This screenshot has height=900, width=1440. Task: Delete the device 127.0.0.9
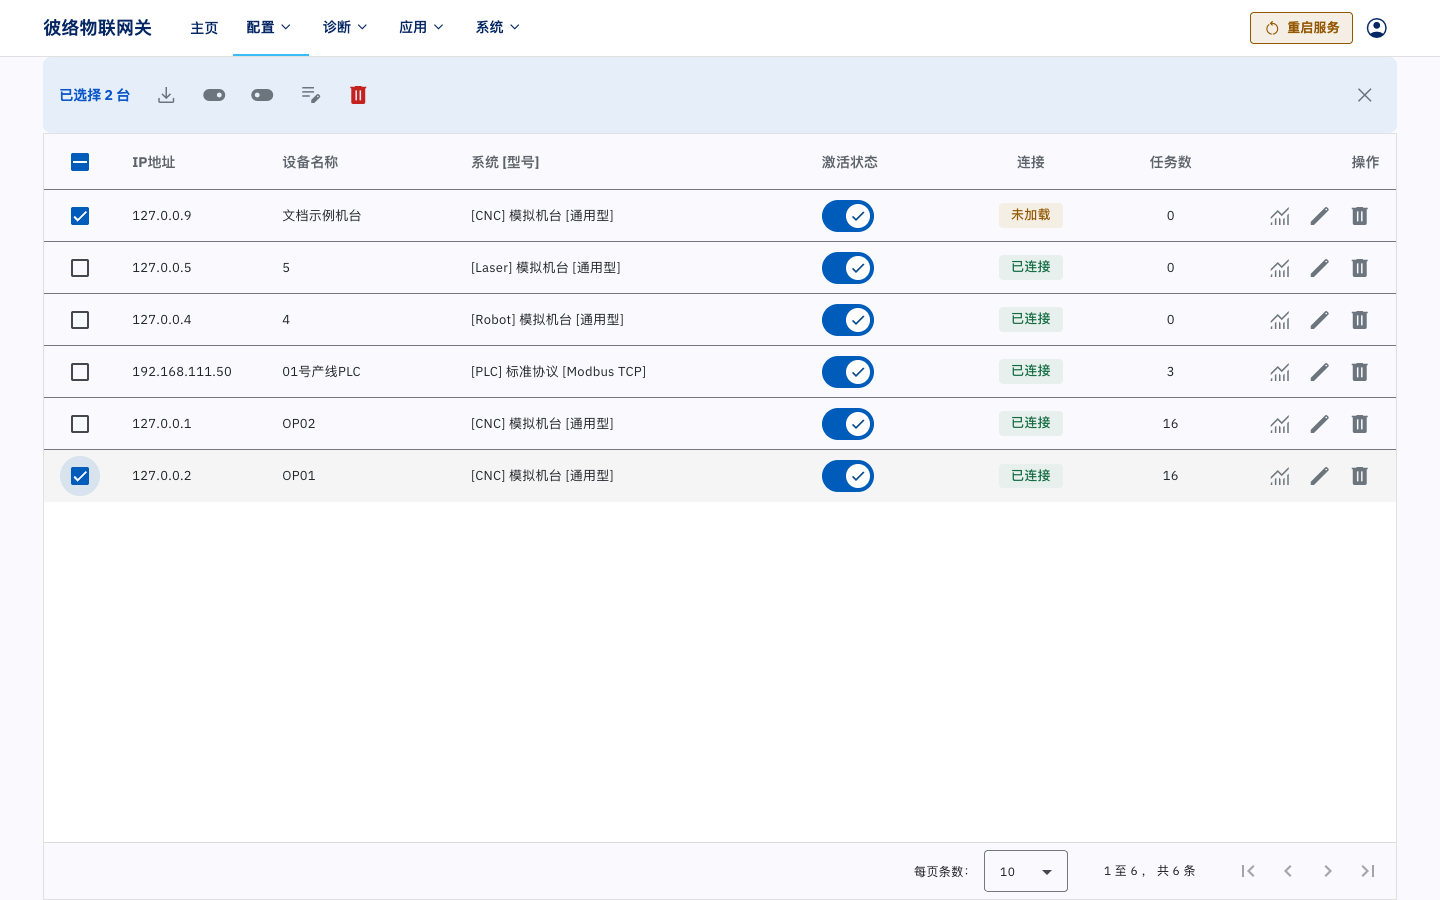point(1359,216)
